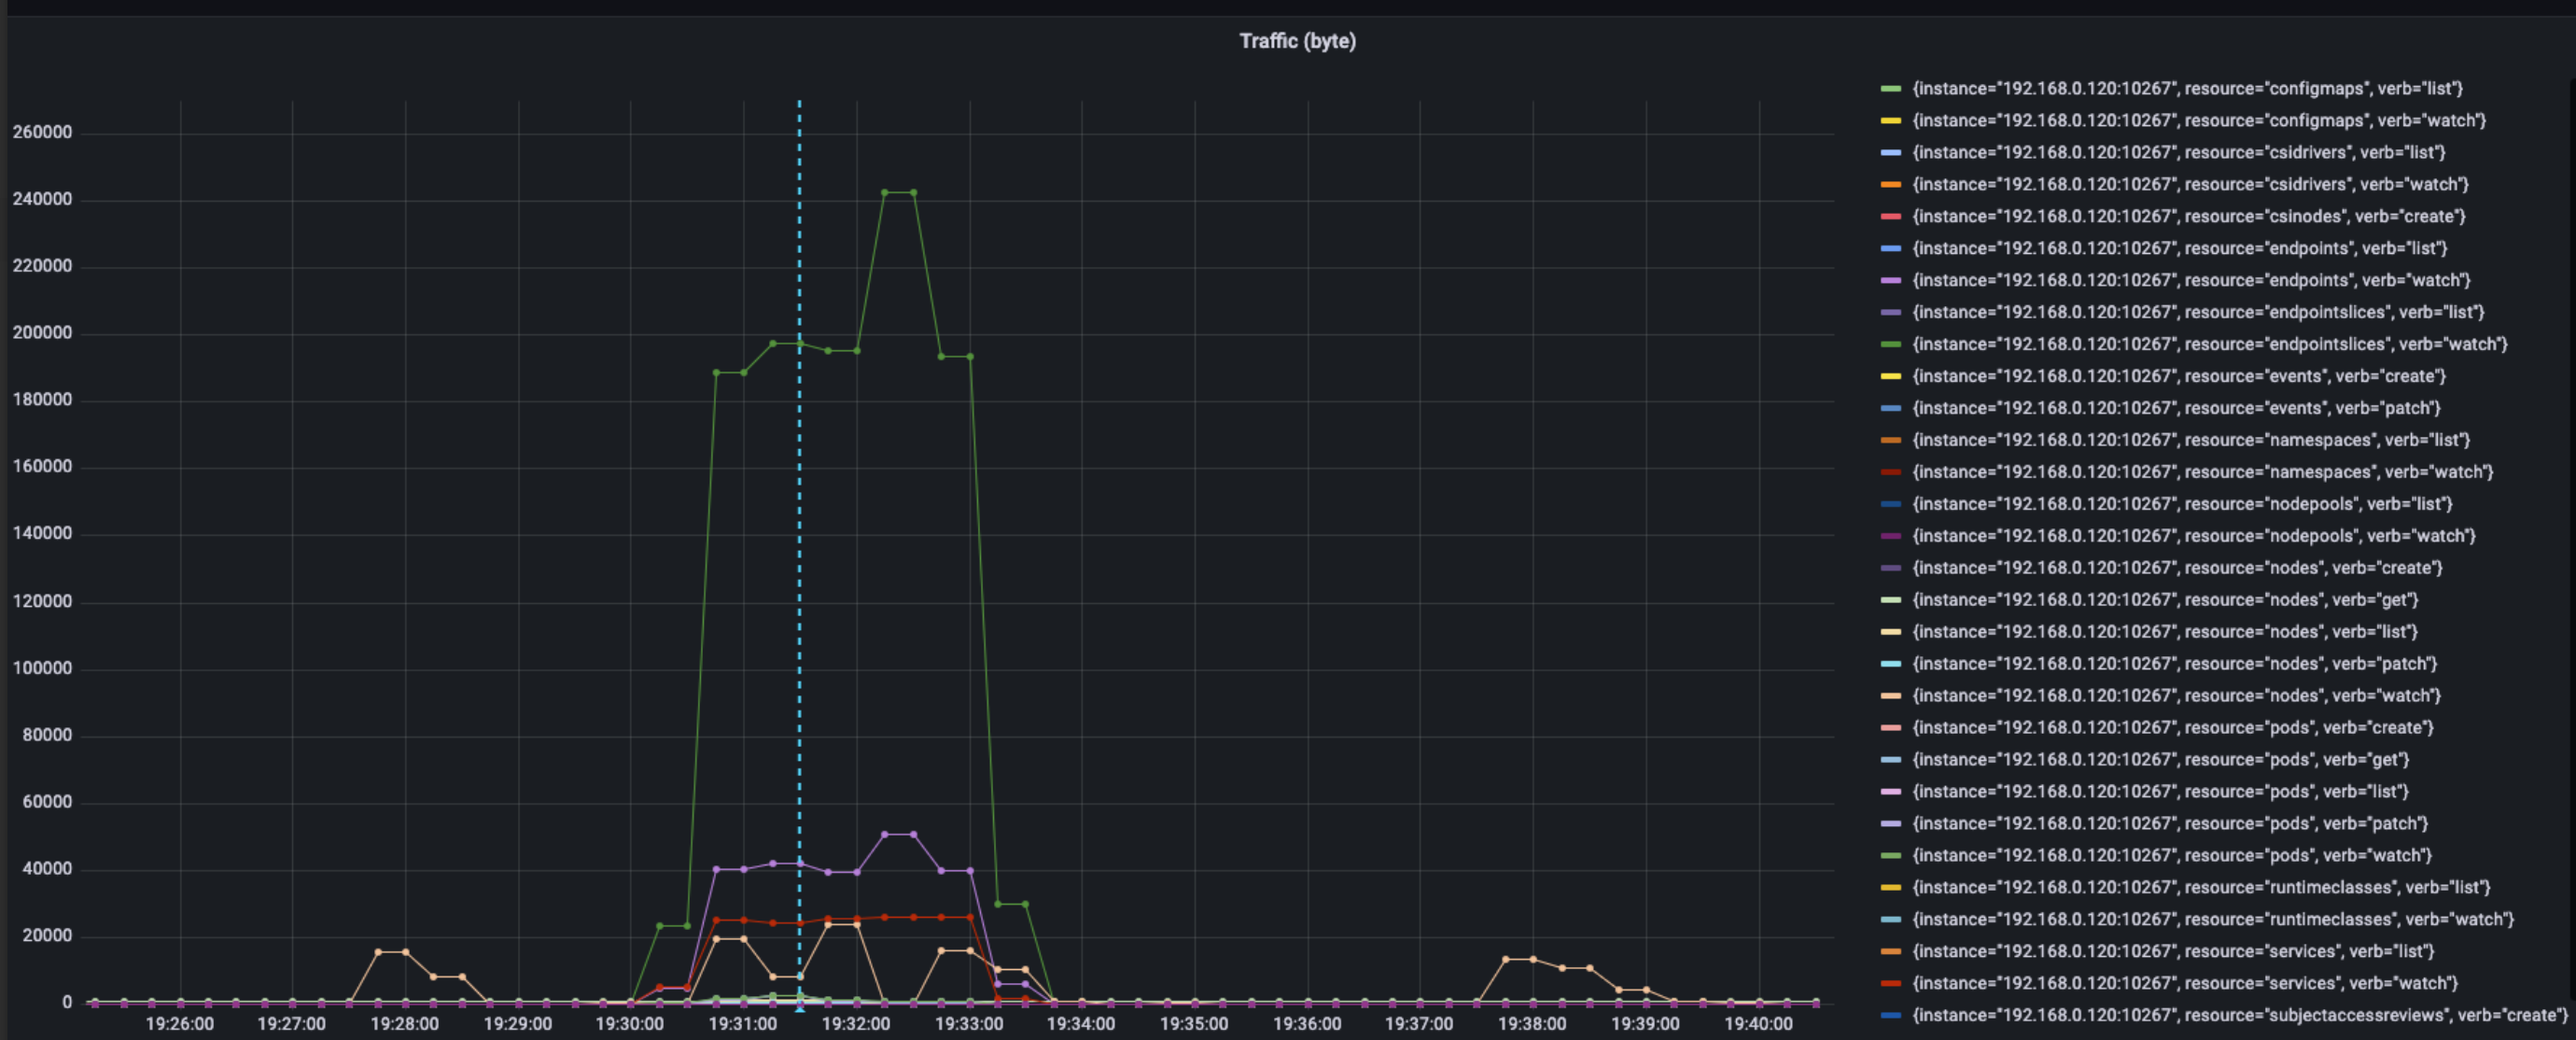Toggle the endpoints watch legend entry
The width and height of the screenshot is (2576, 1040).
pyautogui.click(x=2191, y=280)
